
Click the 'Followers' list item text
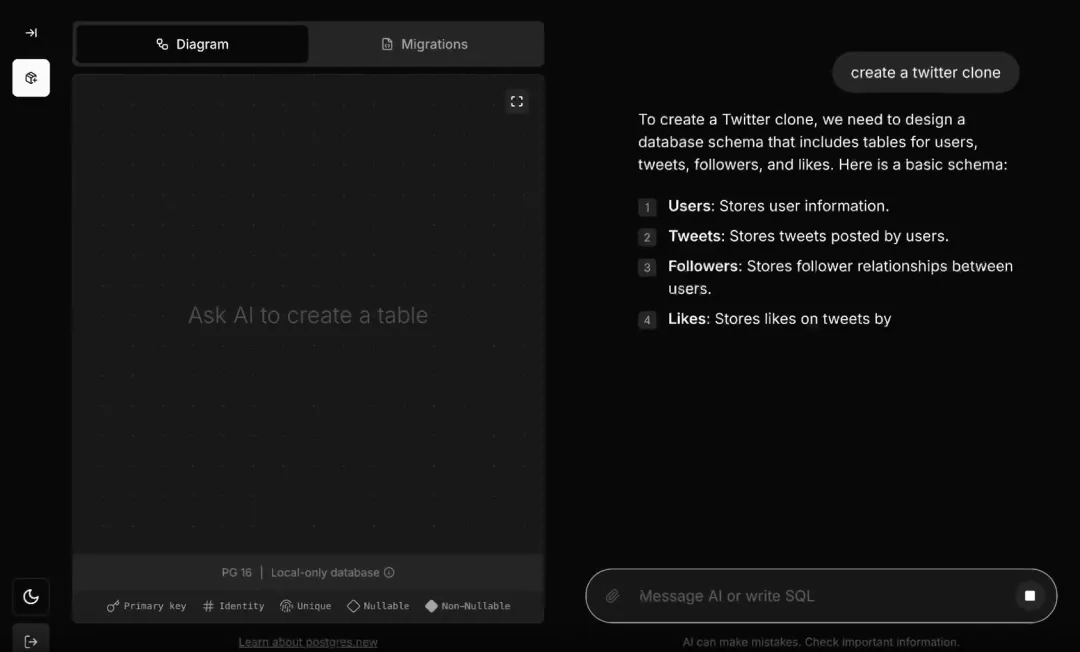coord(840,277)
